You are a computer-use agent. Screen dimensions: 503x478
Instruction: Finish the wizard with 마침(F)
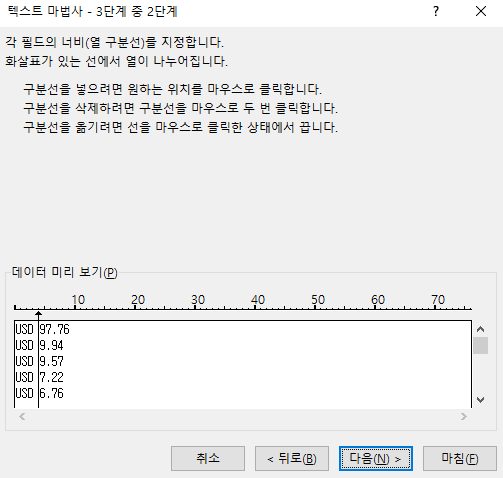[460, 458]
